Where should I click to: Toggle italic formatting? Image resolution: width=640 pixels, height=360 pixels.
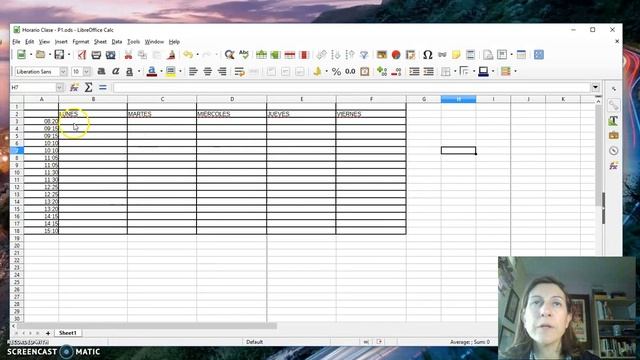(x=116, y=71)
